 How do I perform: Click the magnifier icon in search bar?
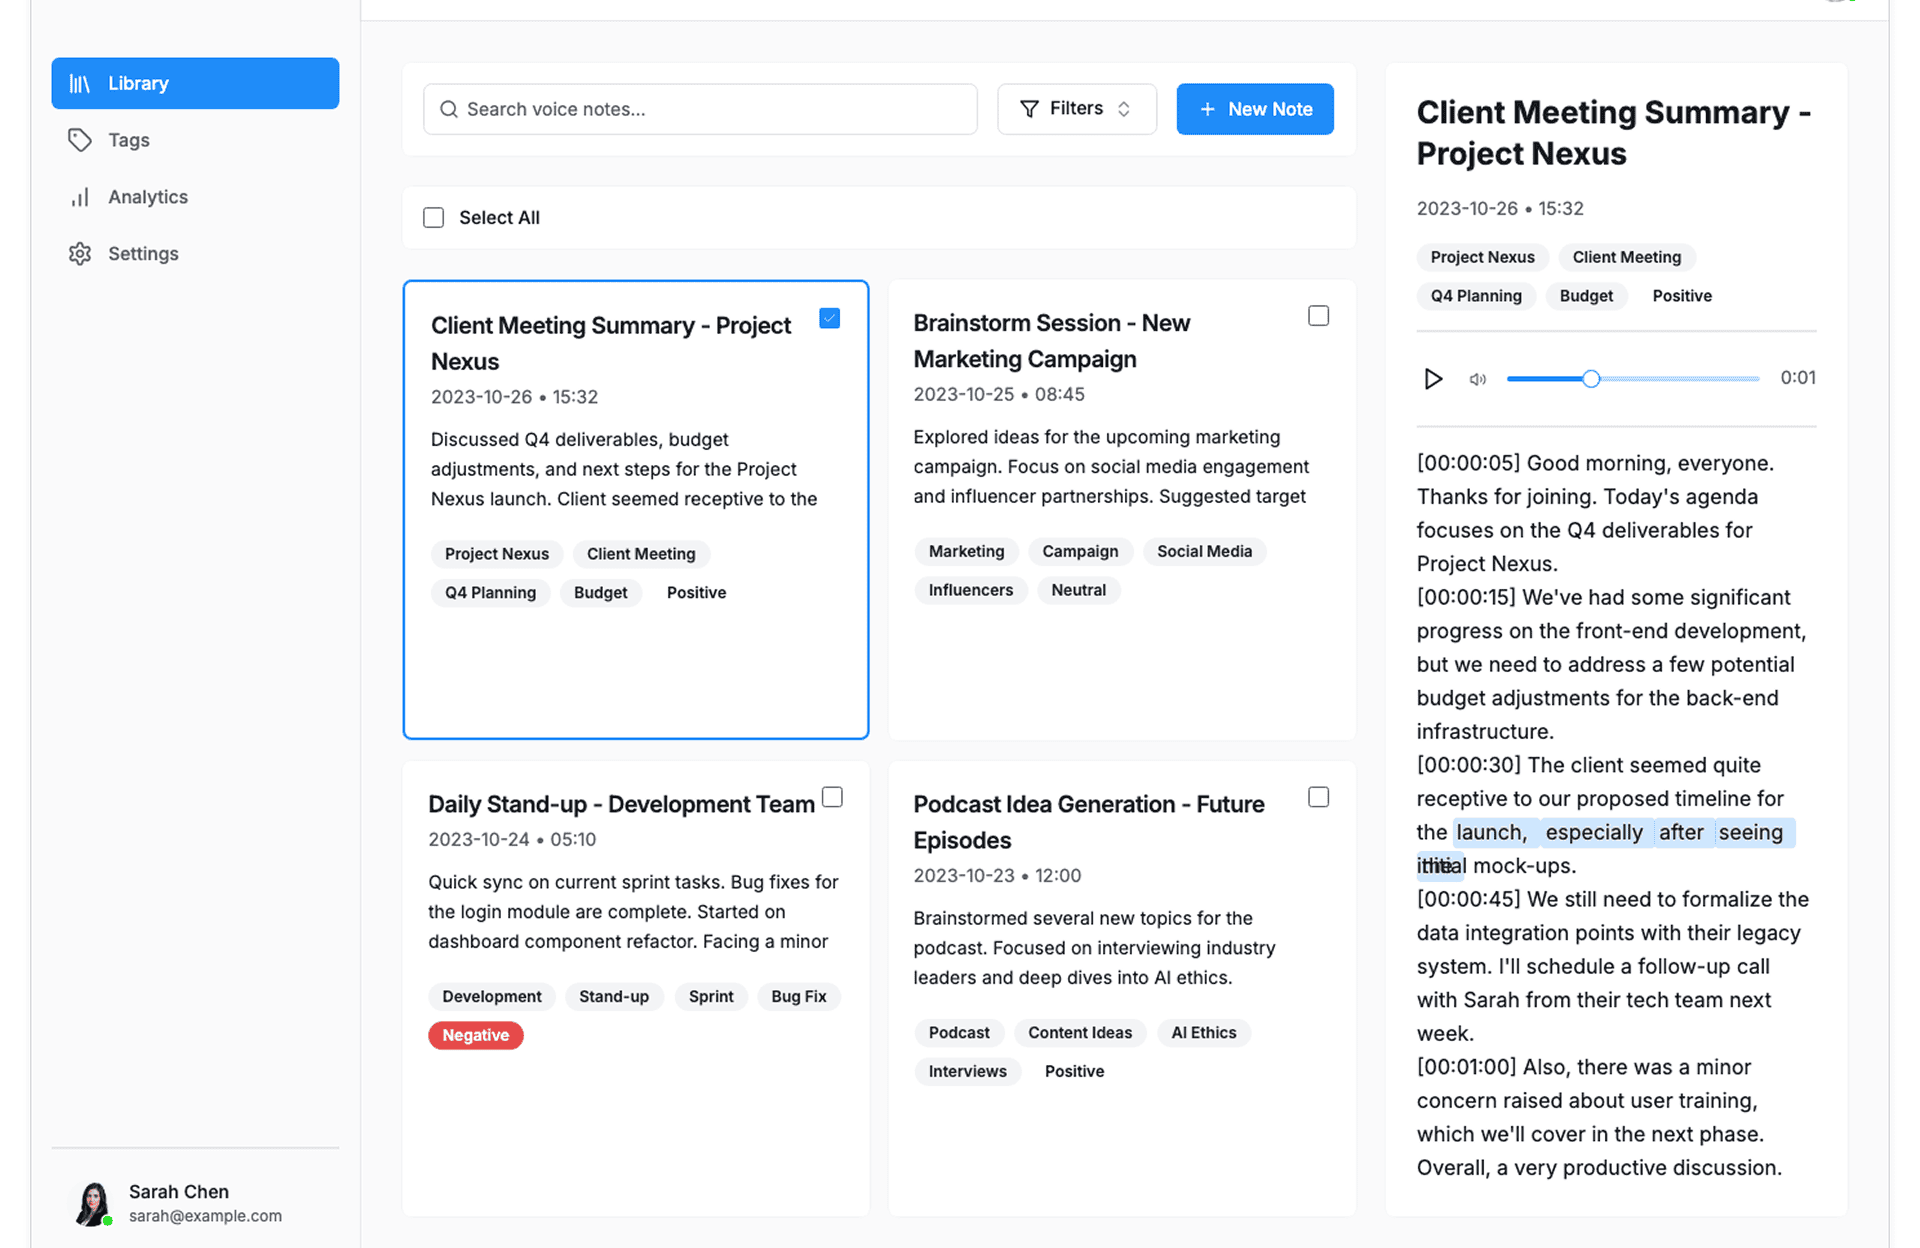(x=449, y=109)
